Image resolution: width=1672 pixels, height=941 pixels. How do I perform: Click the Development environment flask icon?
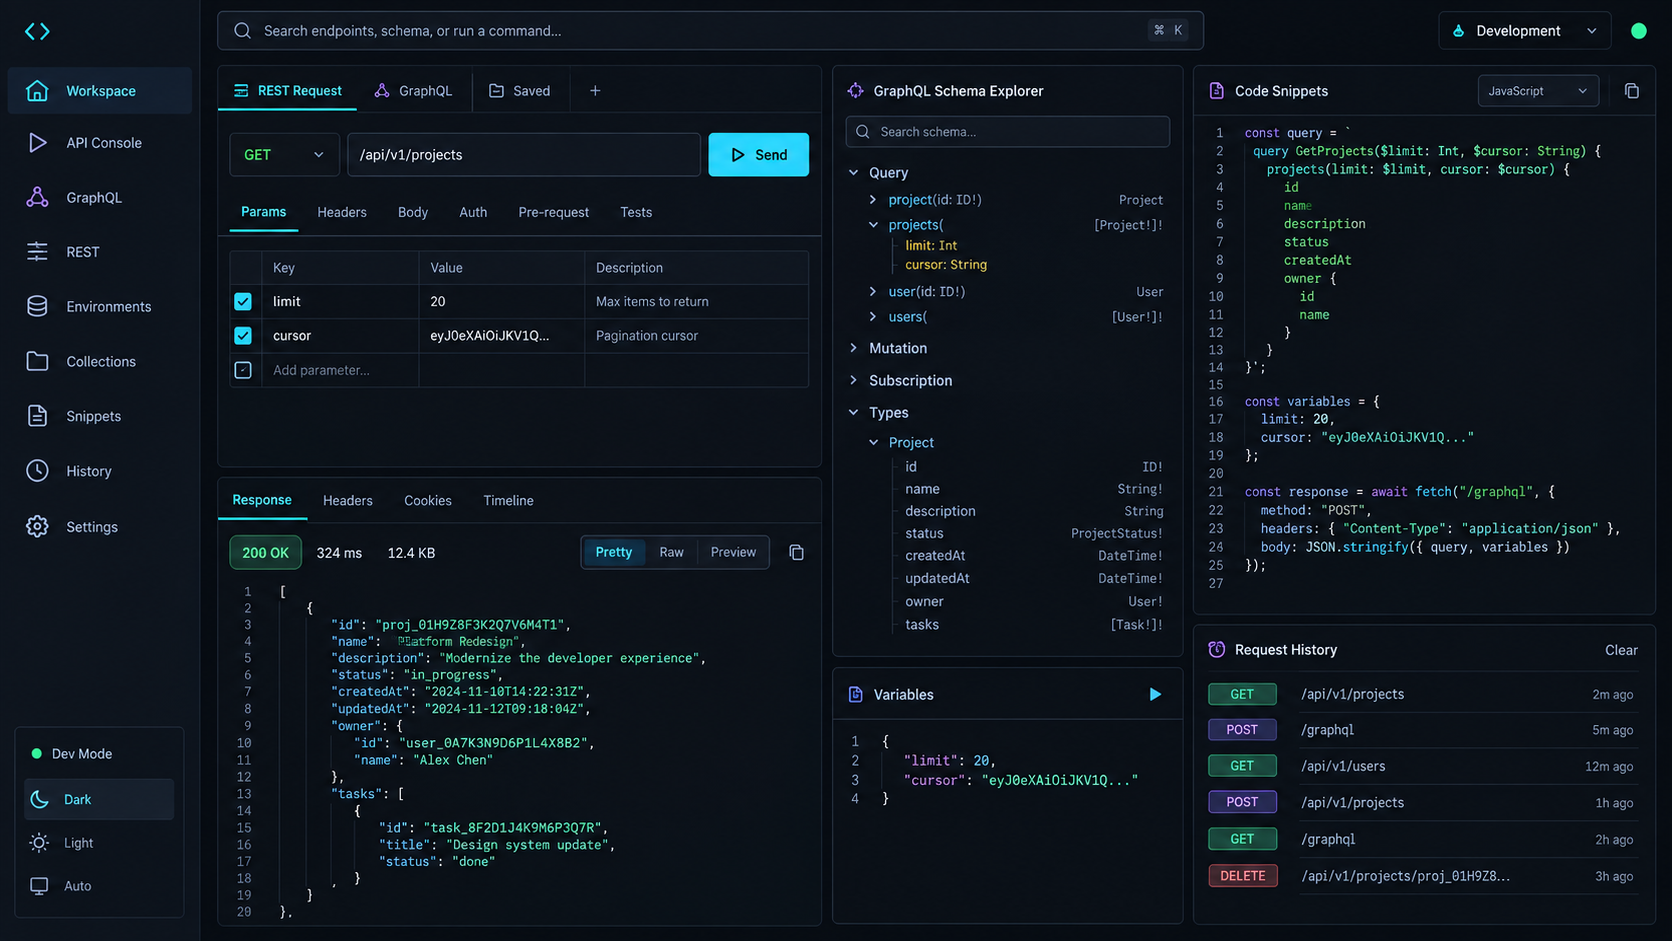[1458, 31]
